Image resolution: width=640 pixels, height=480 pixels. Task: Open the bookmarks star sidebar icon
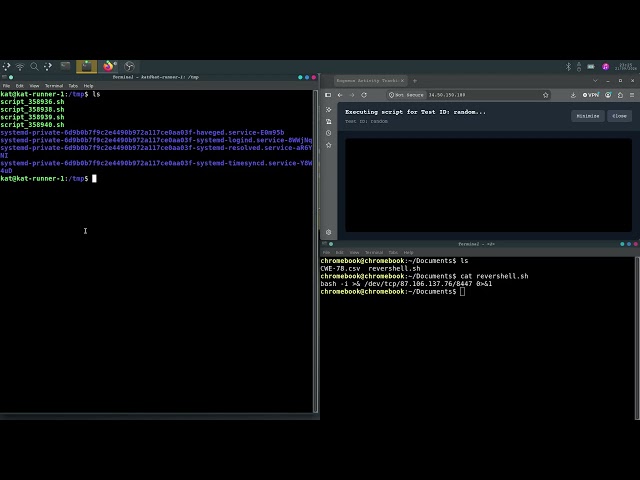(x=329, y=145)
